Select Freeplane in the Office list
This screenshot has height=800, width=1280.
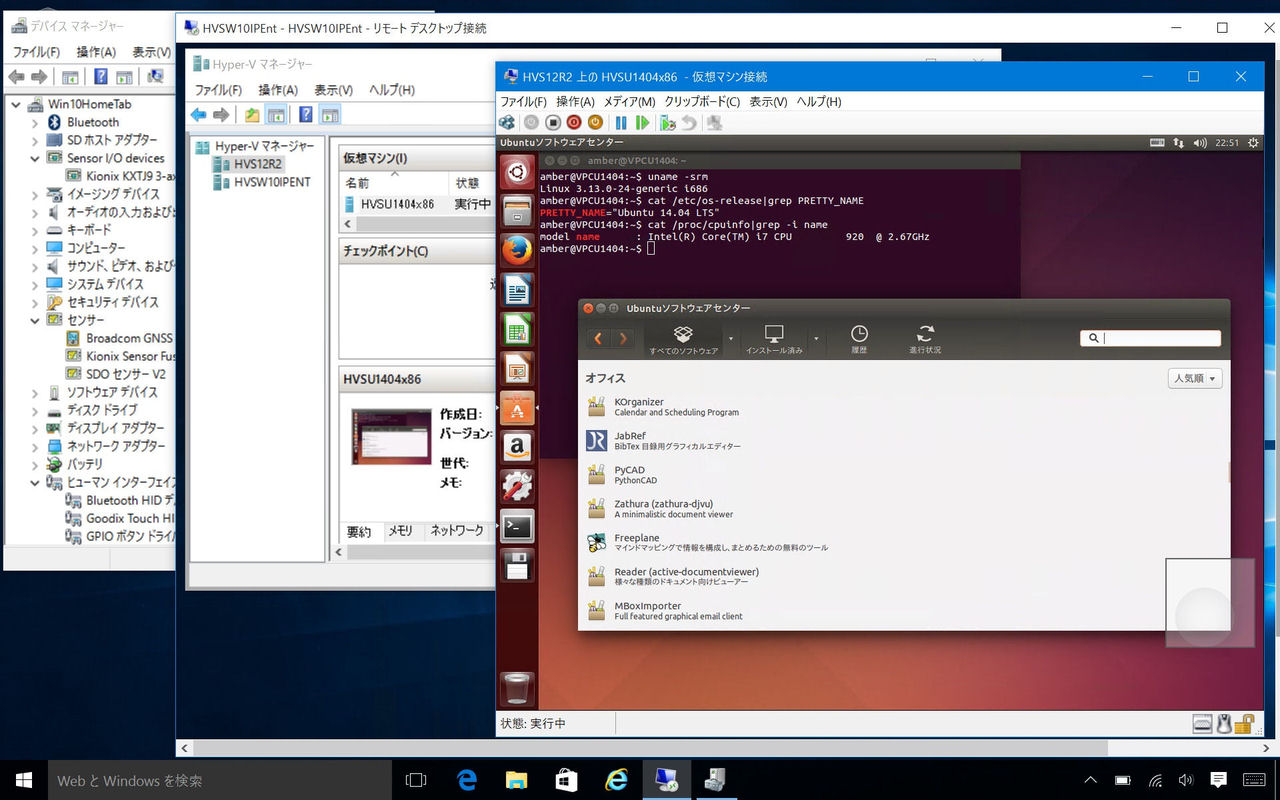pyautogui.click(x=904, y=542)
